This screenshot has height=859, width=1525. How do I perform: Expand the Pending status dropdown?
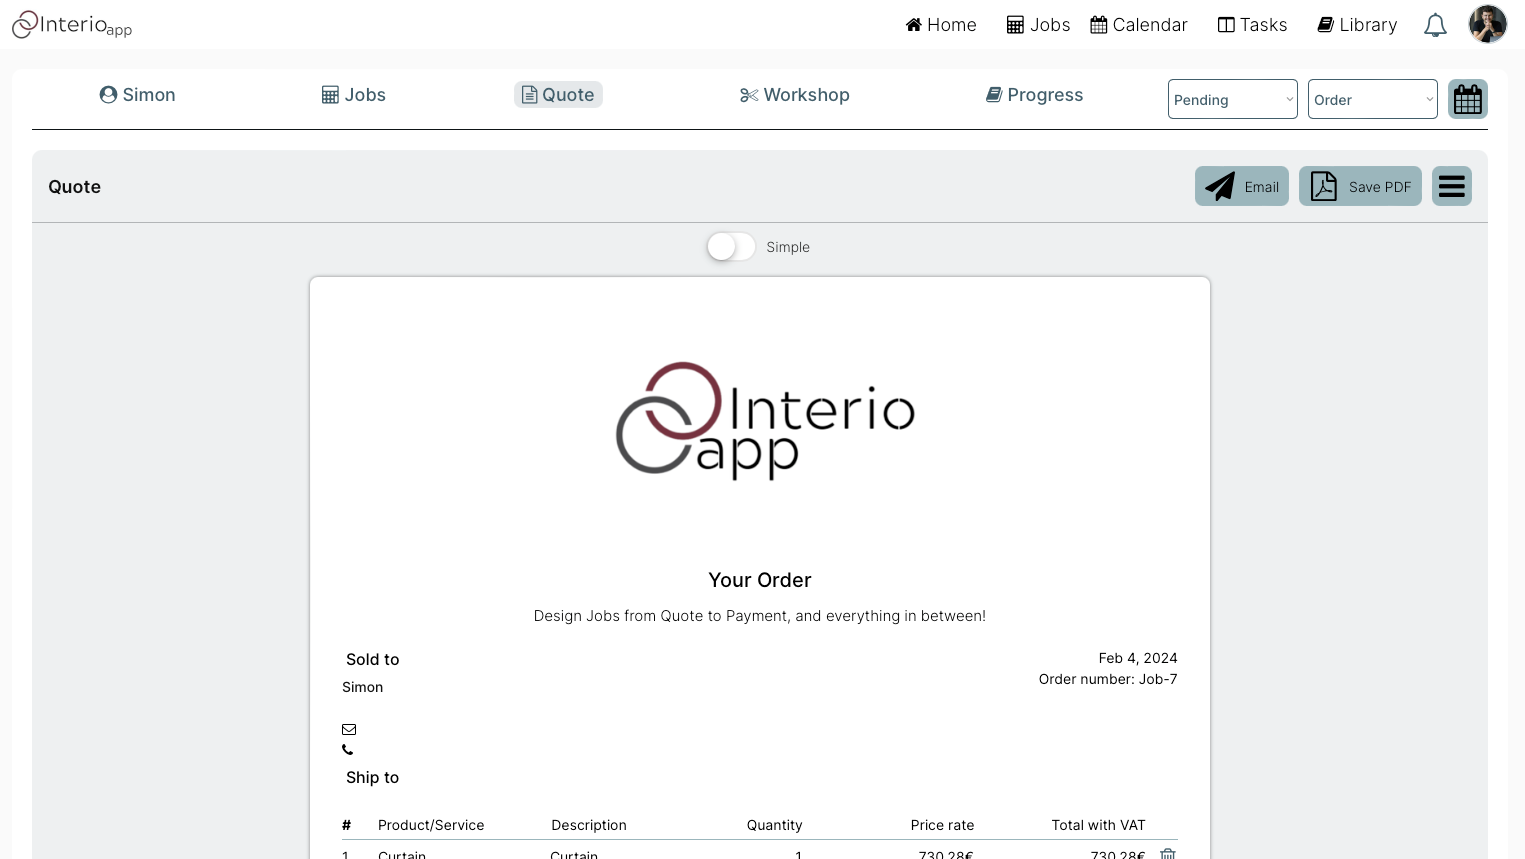coord(1233,99)
